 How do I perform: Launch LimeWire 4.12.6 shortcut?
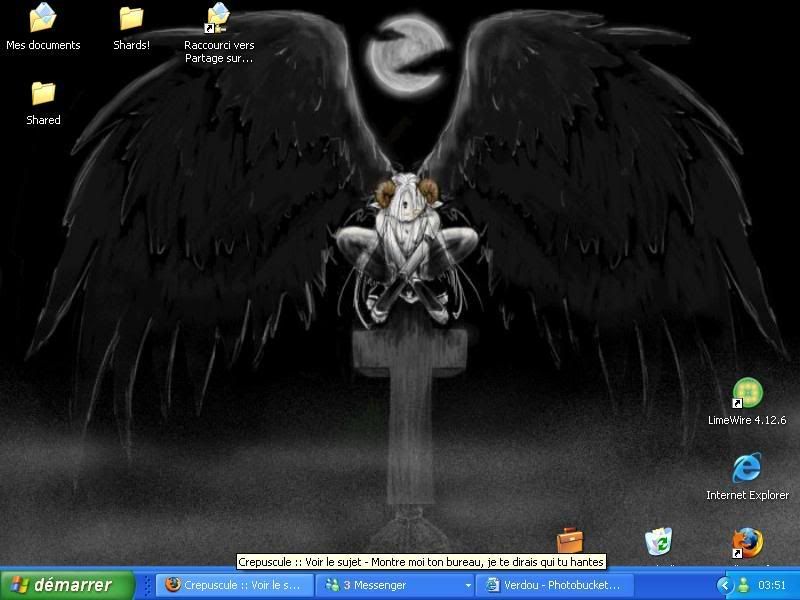747,401
